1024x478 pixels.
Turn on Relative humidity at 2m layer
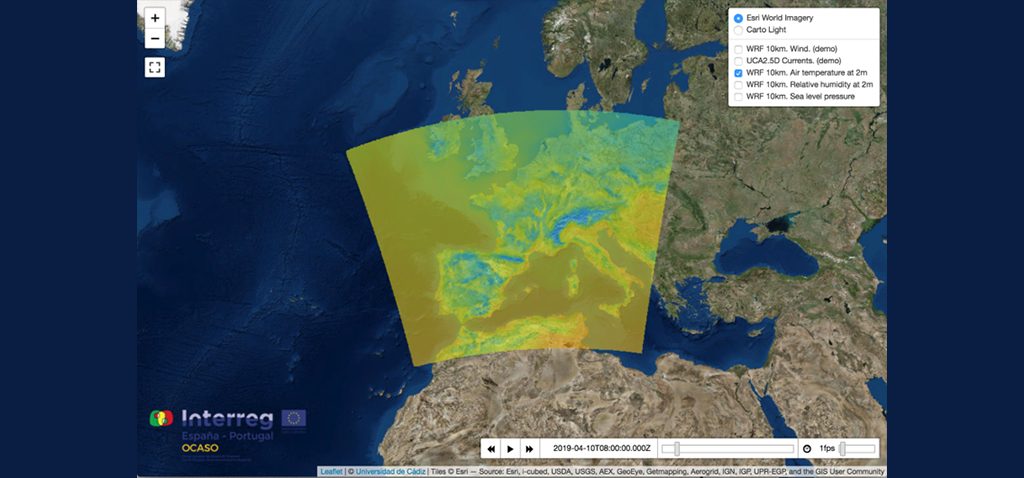pos(738,85)
